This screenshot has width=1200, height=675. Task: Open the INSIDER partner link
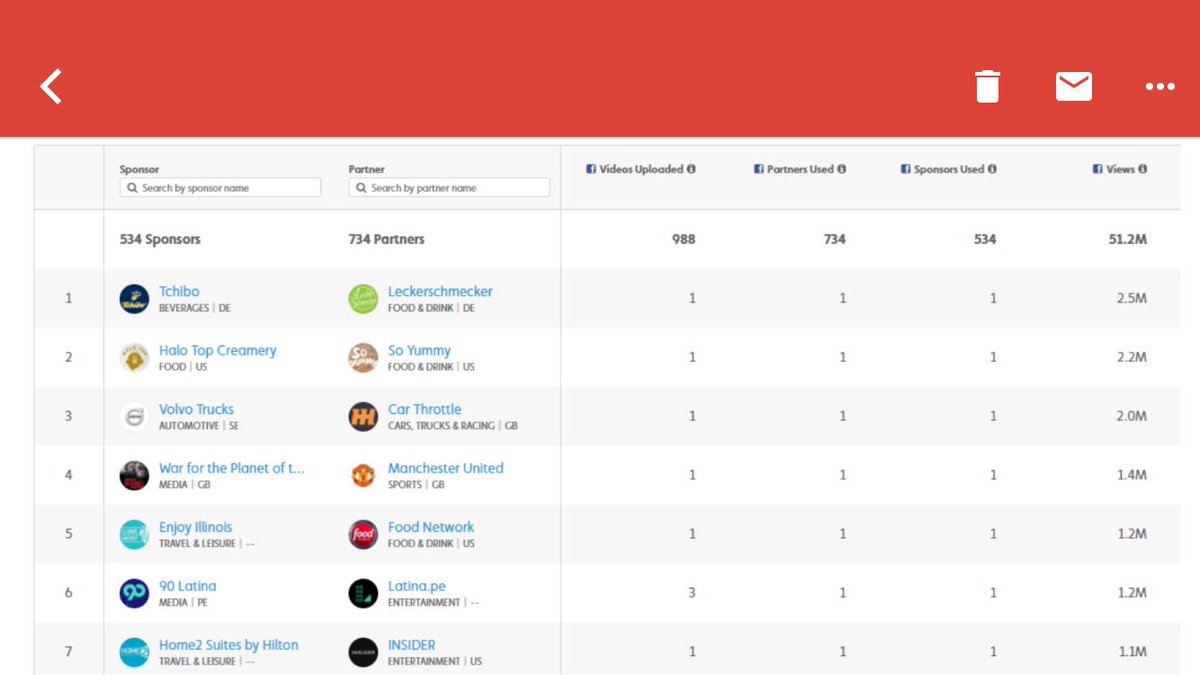pyautogui.click(x=412, y=645)
